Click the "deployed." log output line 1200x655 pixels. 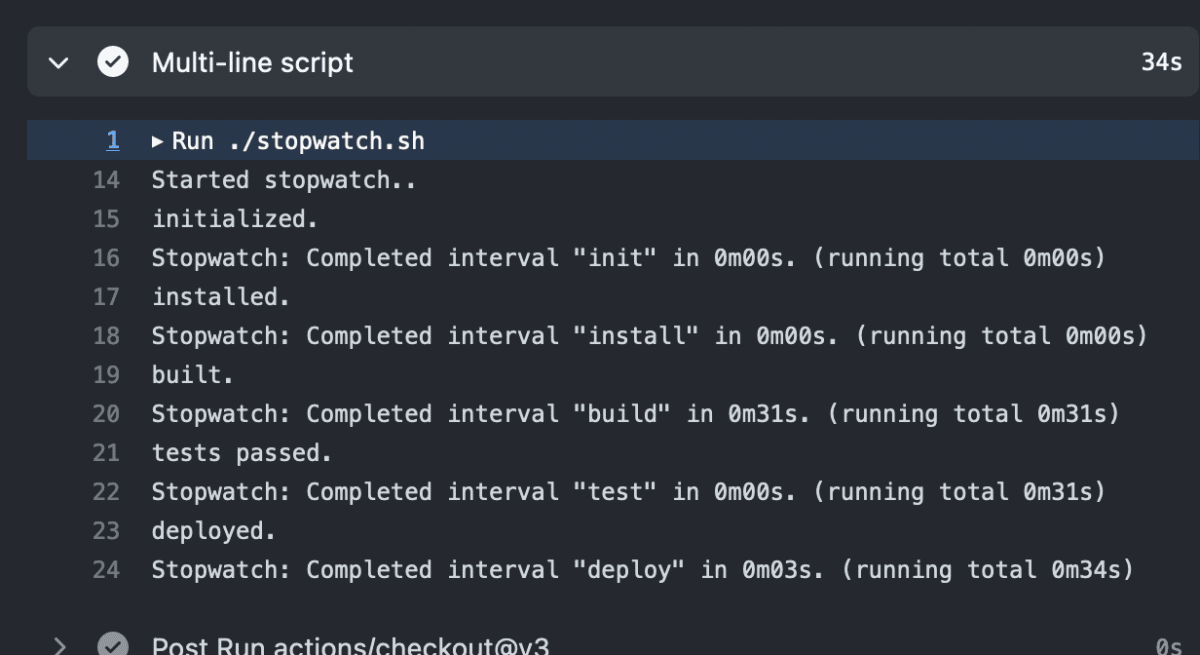pos(211,531)
